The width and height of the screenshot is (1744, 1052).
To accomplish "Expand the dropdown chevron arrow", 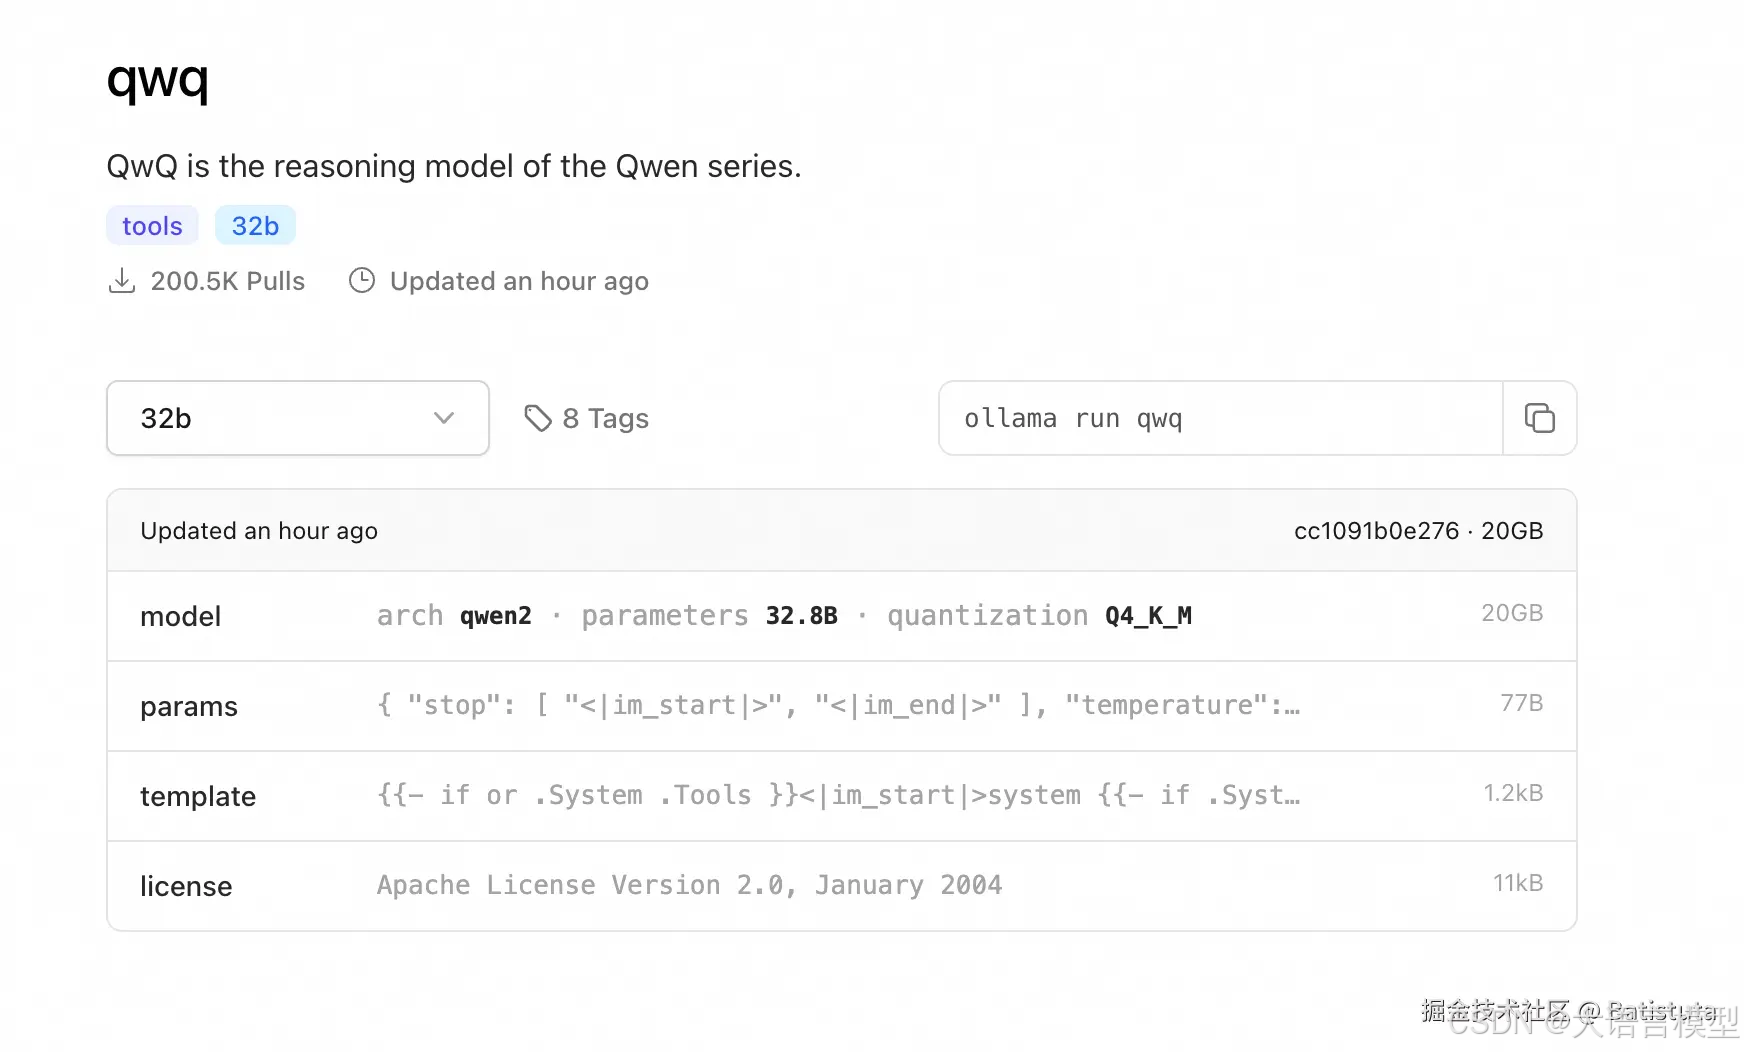I will point(444,418).
